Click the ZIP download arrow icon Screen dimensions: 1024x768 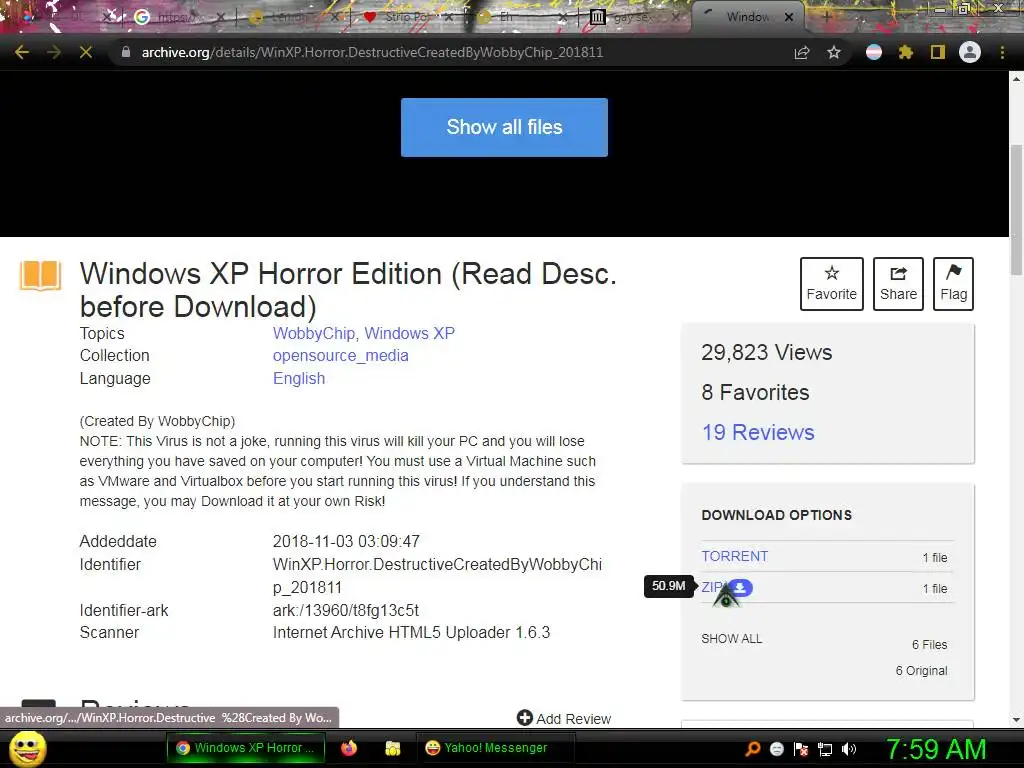740,588
